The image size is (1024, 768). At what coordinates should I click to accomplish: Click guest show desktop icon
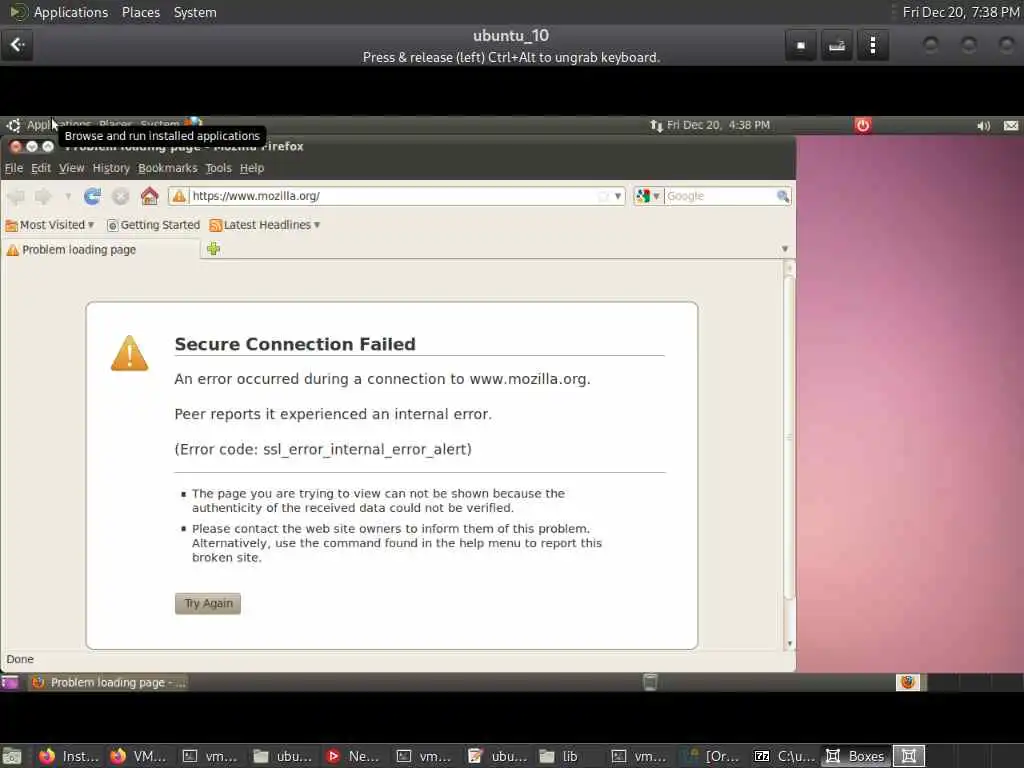click(10, 682)
